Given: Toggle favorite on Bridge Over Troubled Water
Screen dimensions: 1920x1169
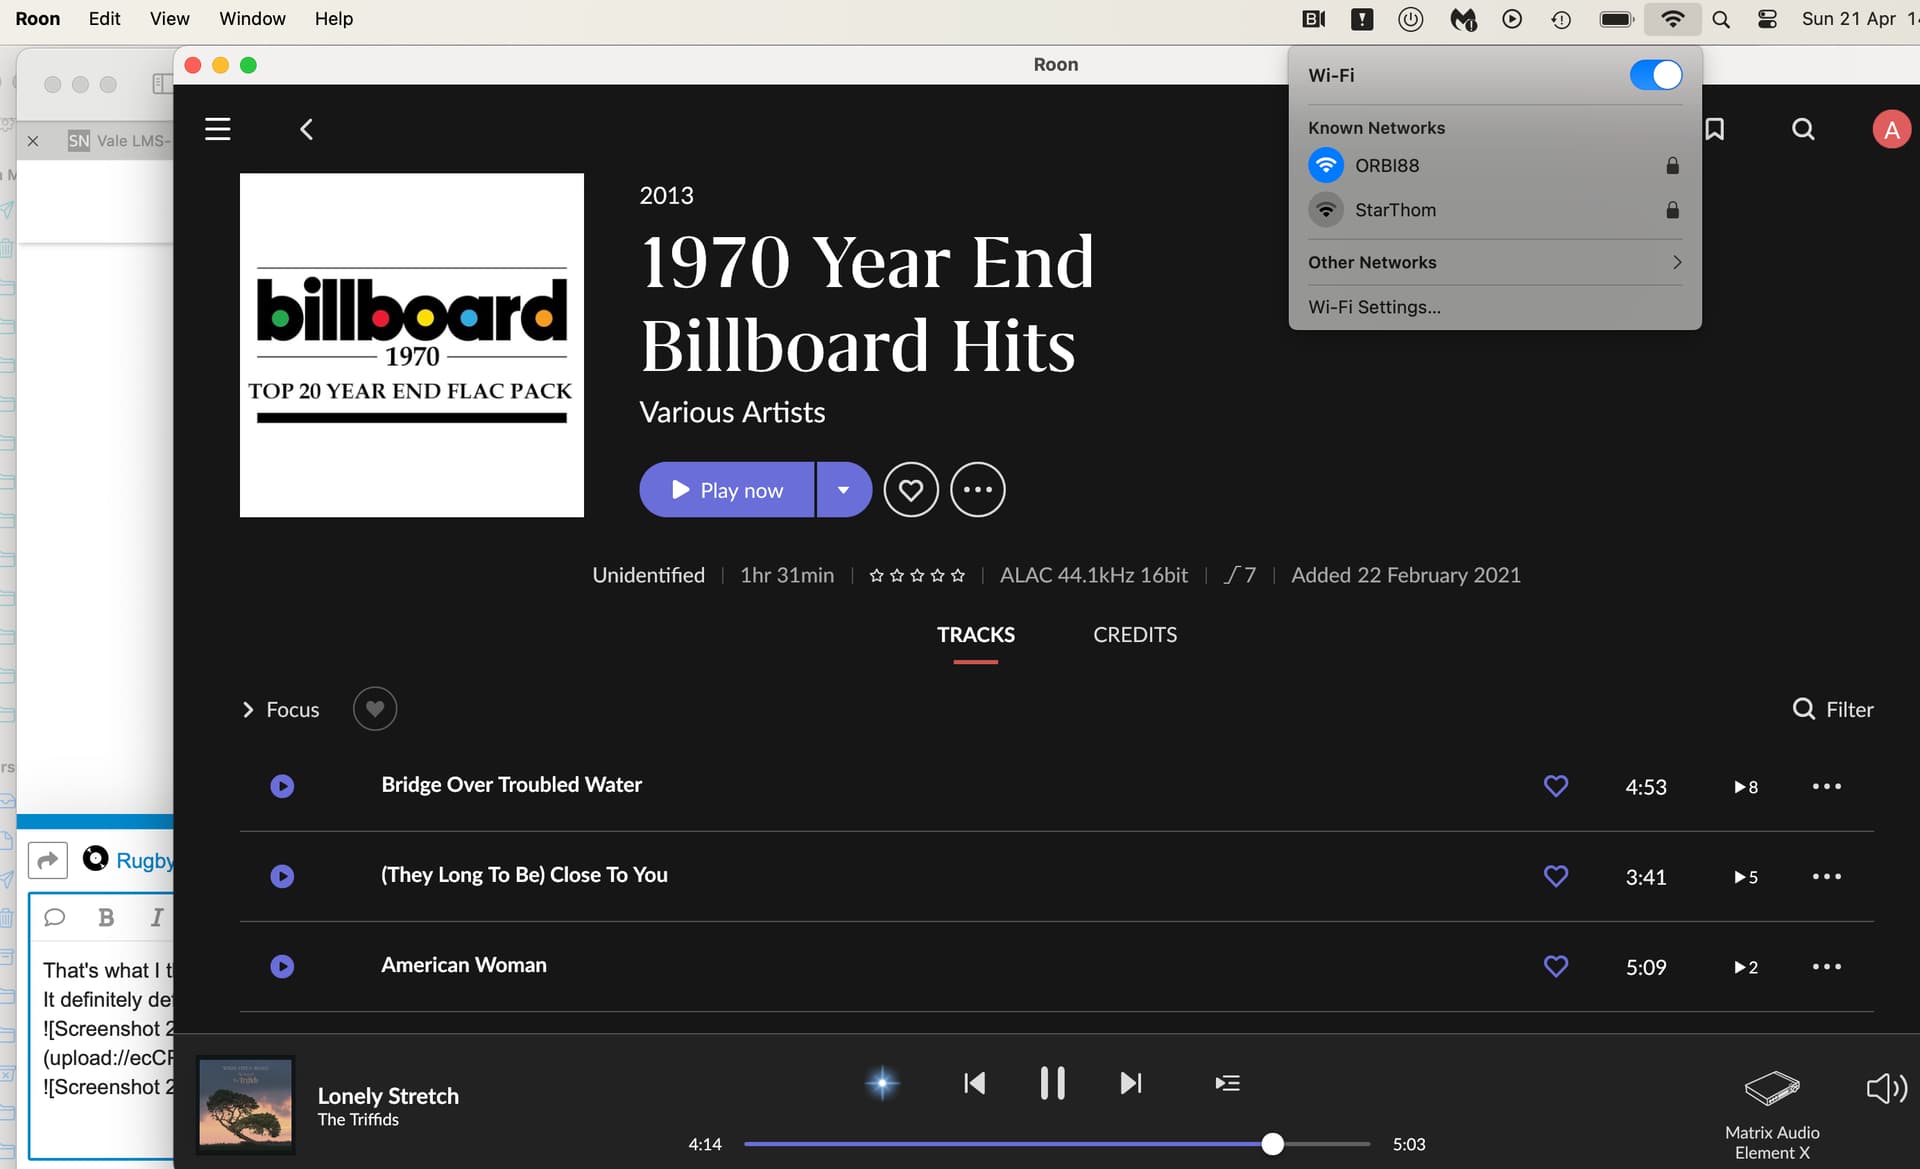Looking at the screenshot, I should [1556, 786].
